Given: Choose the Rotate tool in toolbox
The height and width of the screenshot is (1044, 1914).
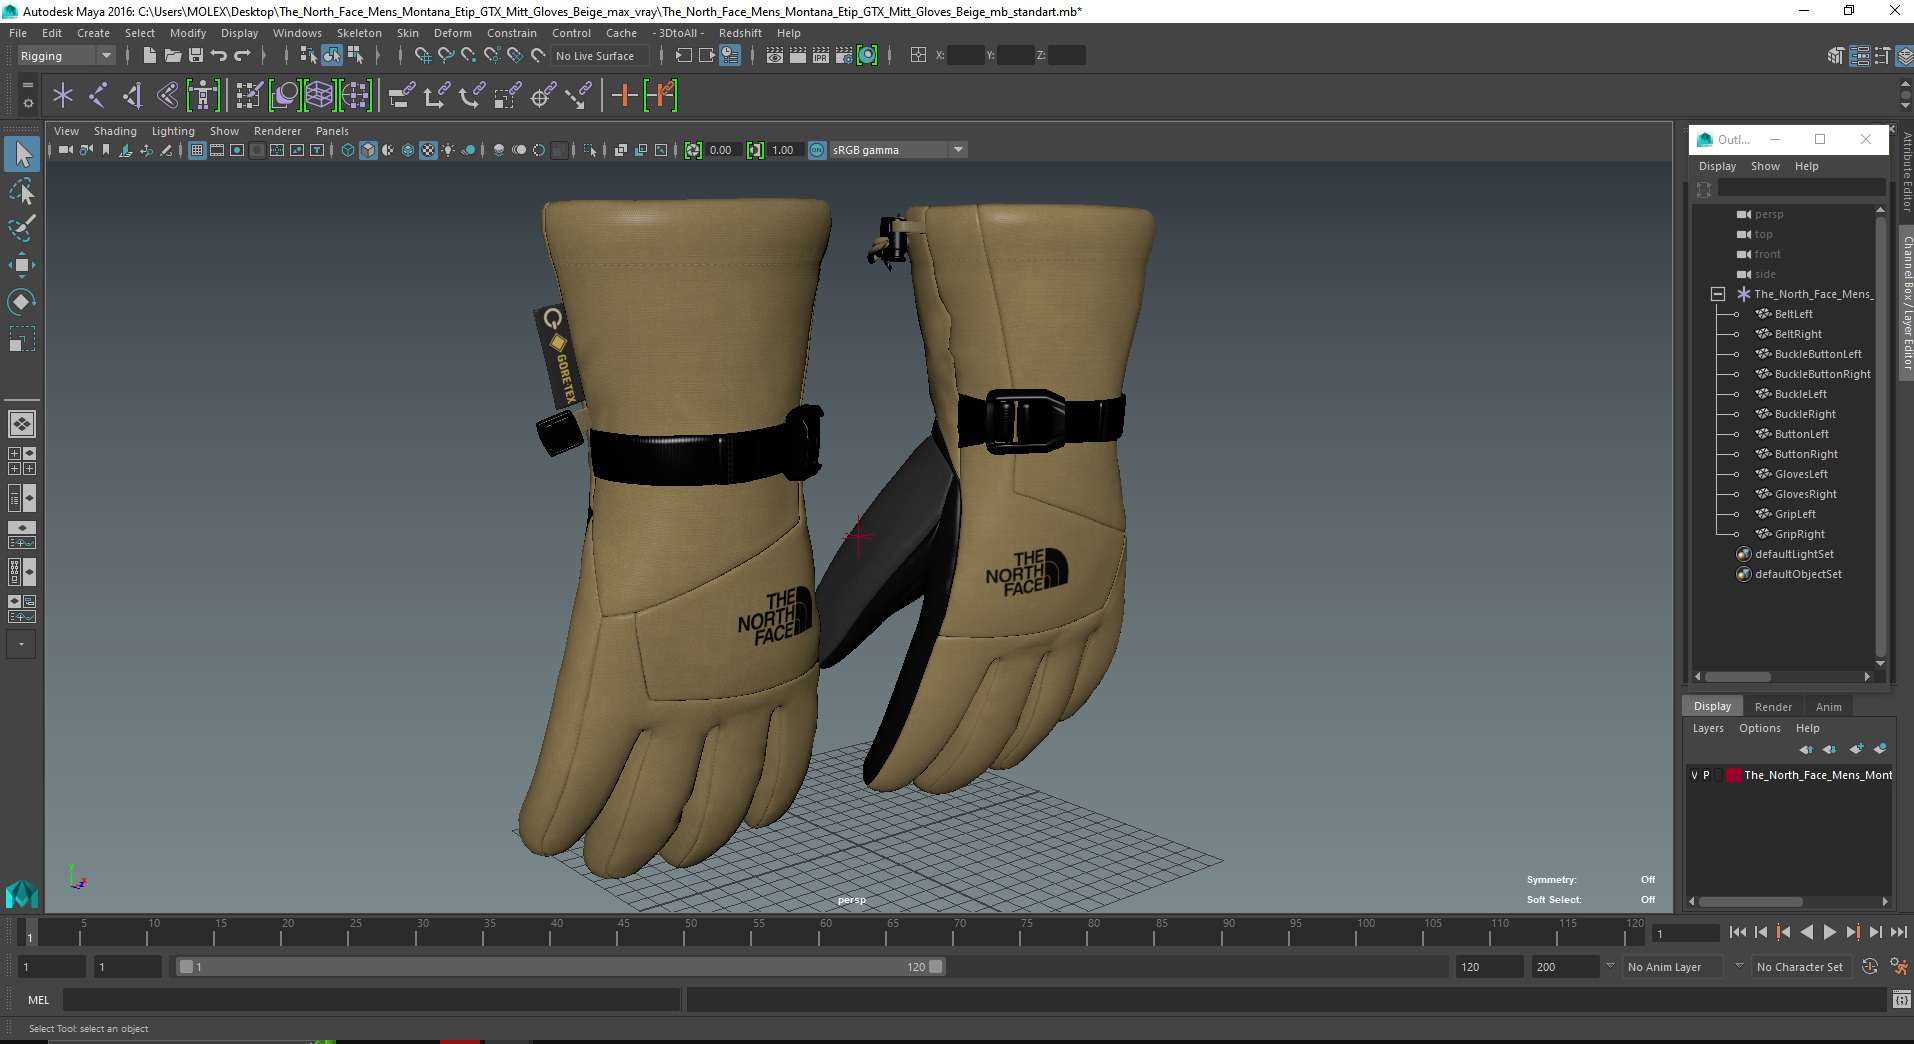Looking at the screenshot, I should 22,301.
